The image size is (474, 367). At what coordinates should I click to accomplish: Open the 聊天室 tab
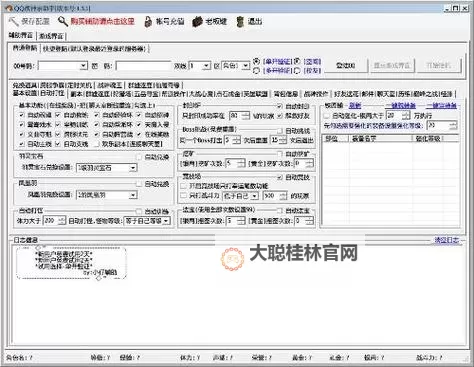386,94
